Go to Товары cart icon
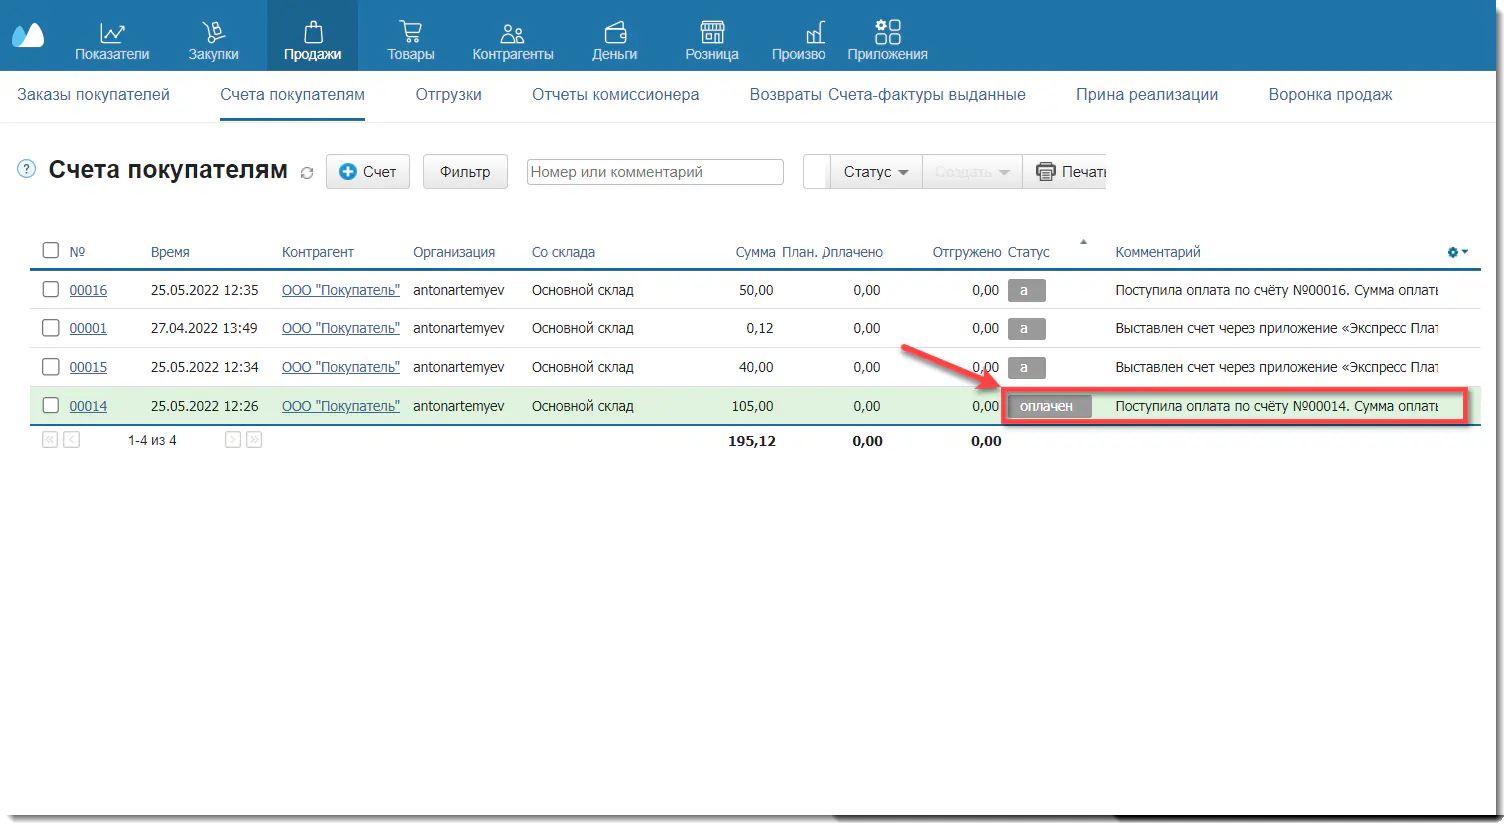The image size is (1511, 830). pos(410,33)
